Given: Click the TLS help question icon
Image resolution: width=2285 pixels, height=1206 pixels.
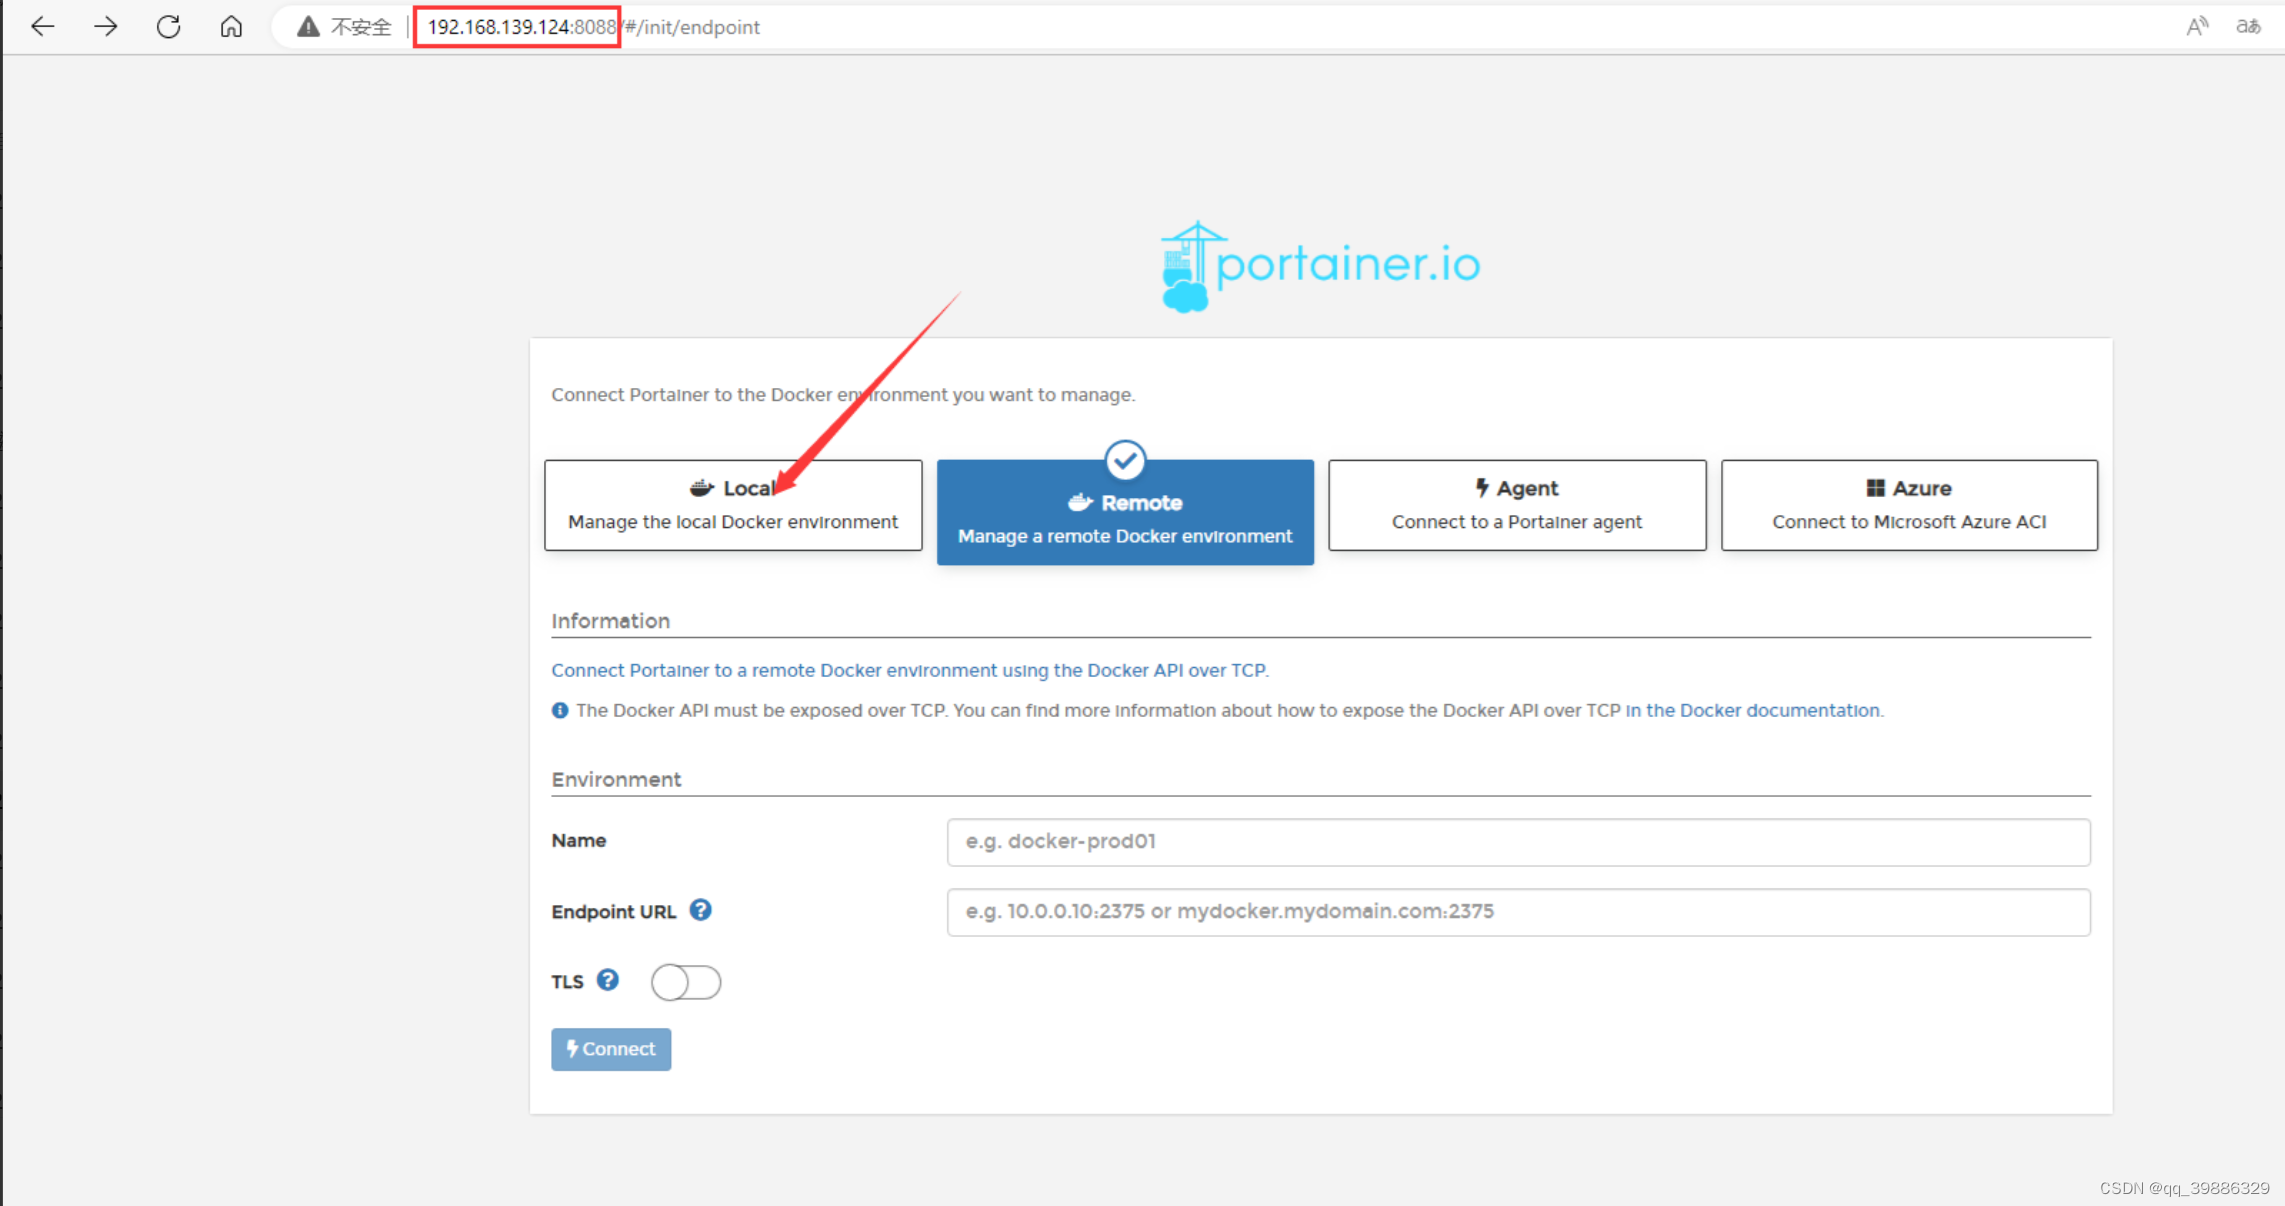Looking at the screenshot, I should point(607,980).
